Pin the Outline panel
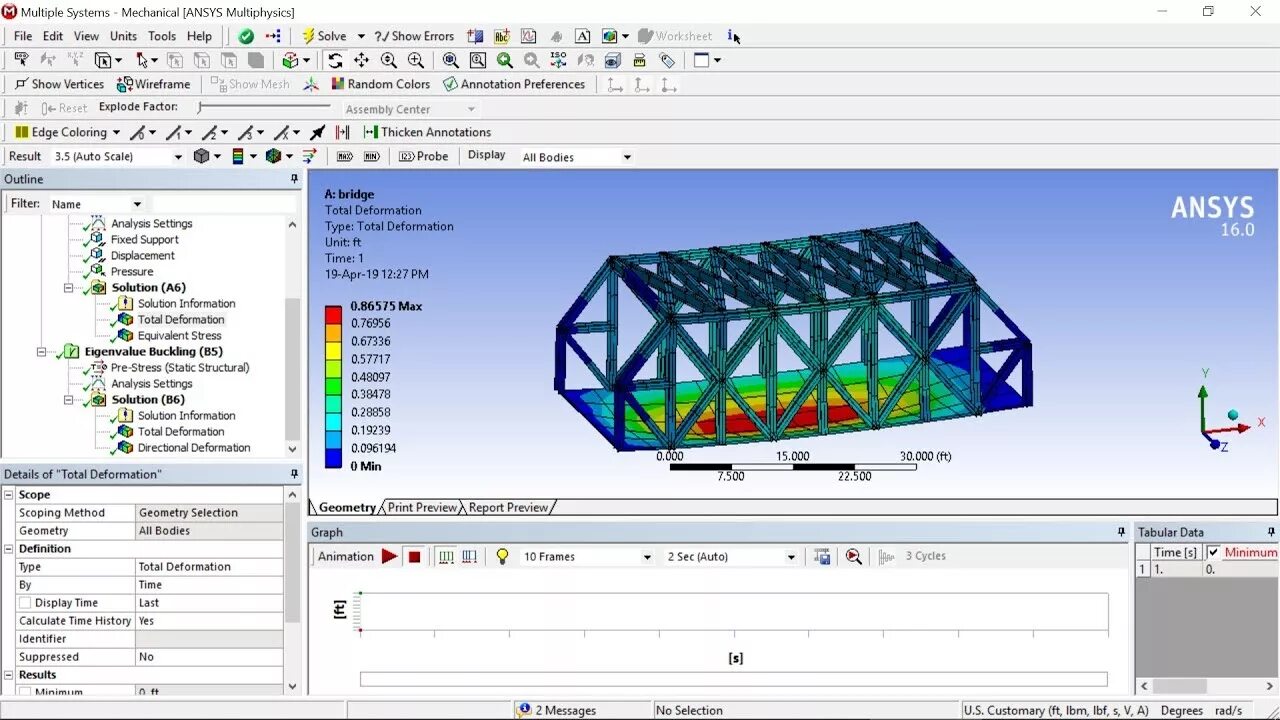This screenshot has width=1280, height=720. (294, 179)
